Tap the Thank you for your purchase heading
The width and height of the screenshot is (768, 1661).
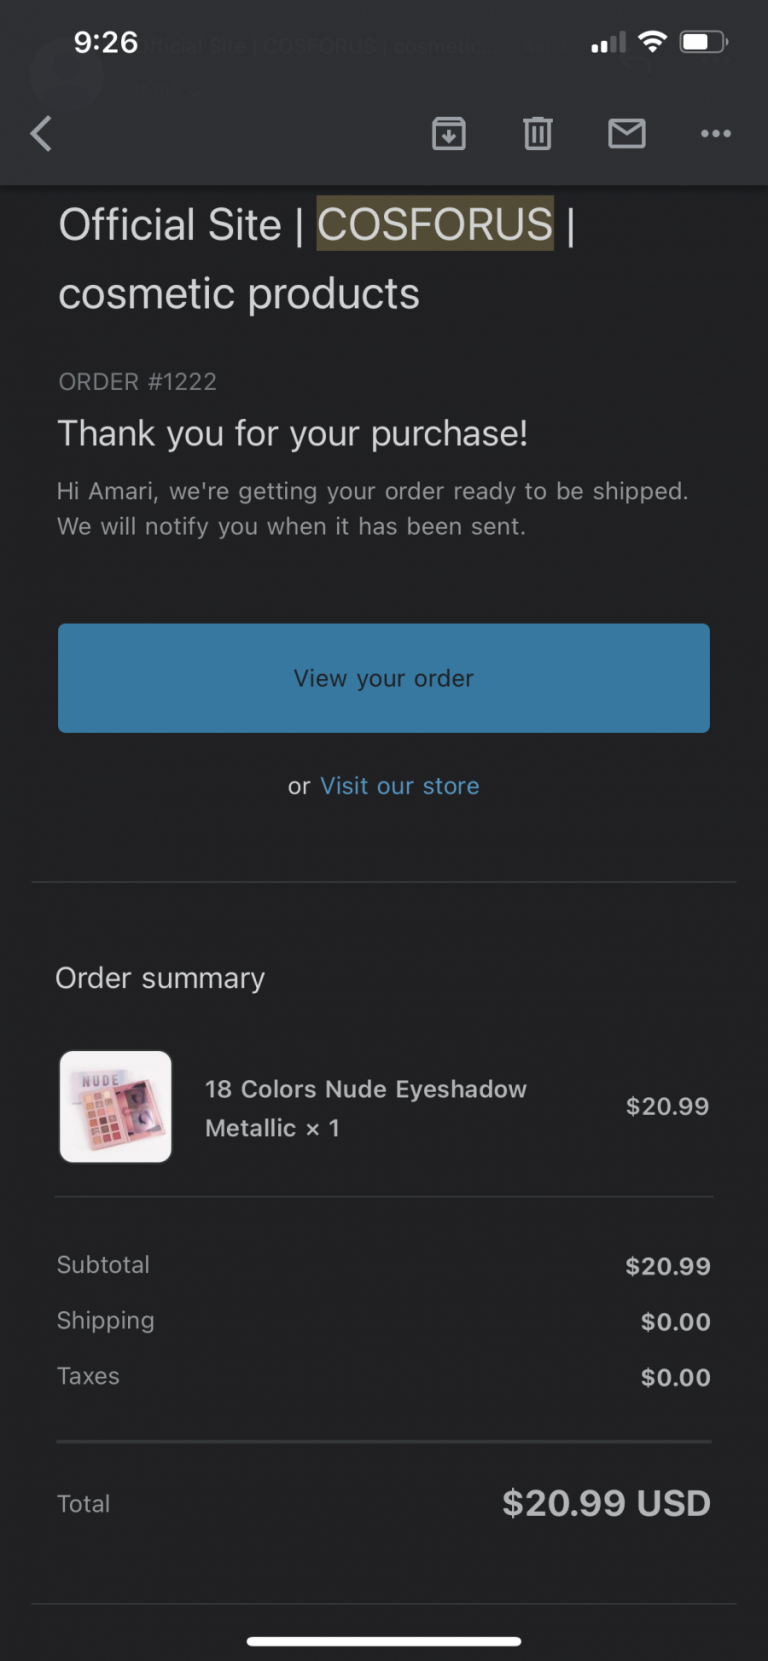[292, 434]
